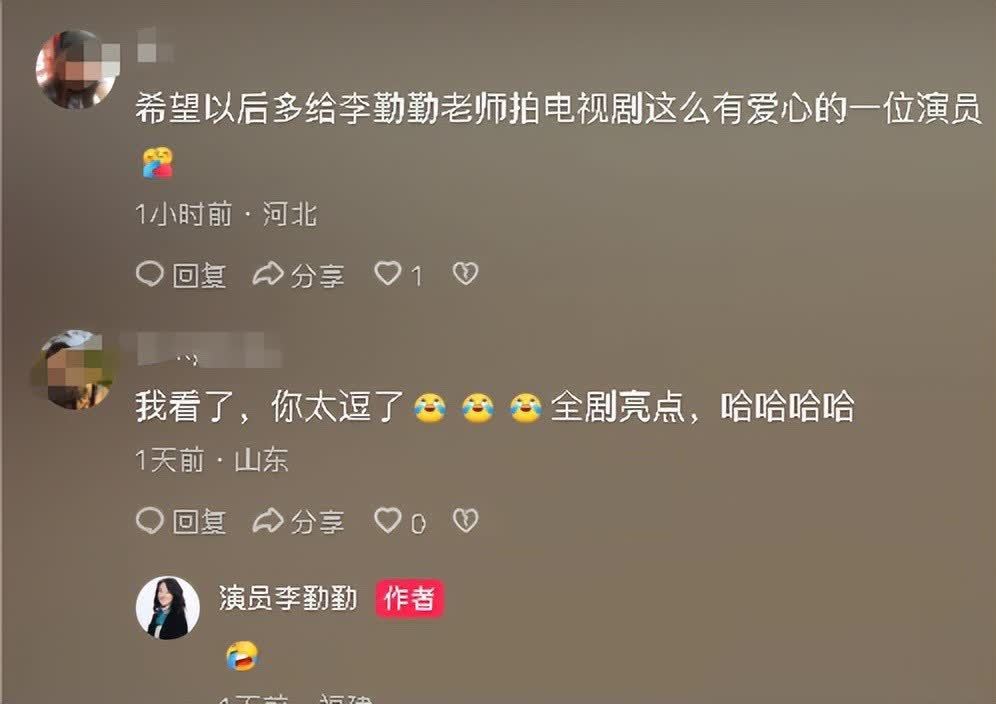Screen dimensions: 996x704
Task: Share the Shandong comment via arrow icon
Action: [x=267, y=521]
